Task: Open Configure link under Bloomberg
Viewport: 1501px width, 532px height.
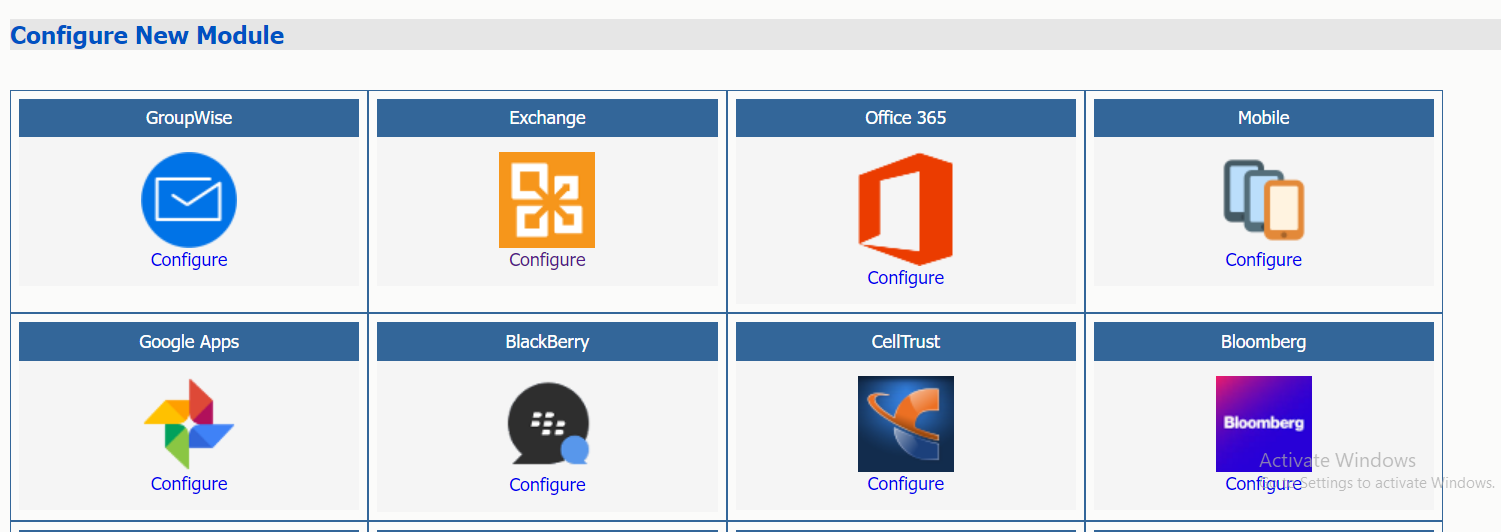Action: [x=1263, y=484]
